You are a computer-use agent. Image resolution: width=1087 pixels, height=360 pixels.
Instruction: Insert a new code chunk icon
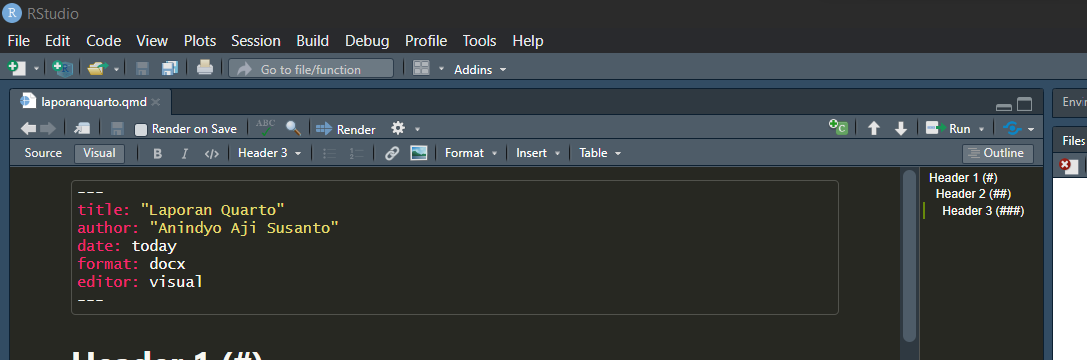point(838,128)
